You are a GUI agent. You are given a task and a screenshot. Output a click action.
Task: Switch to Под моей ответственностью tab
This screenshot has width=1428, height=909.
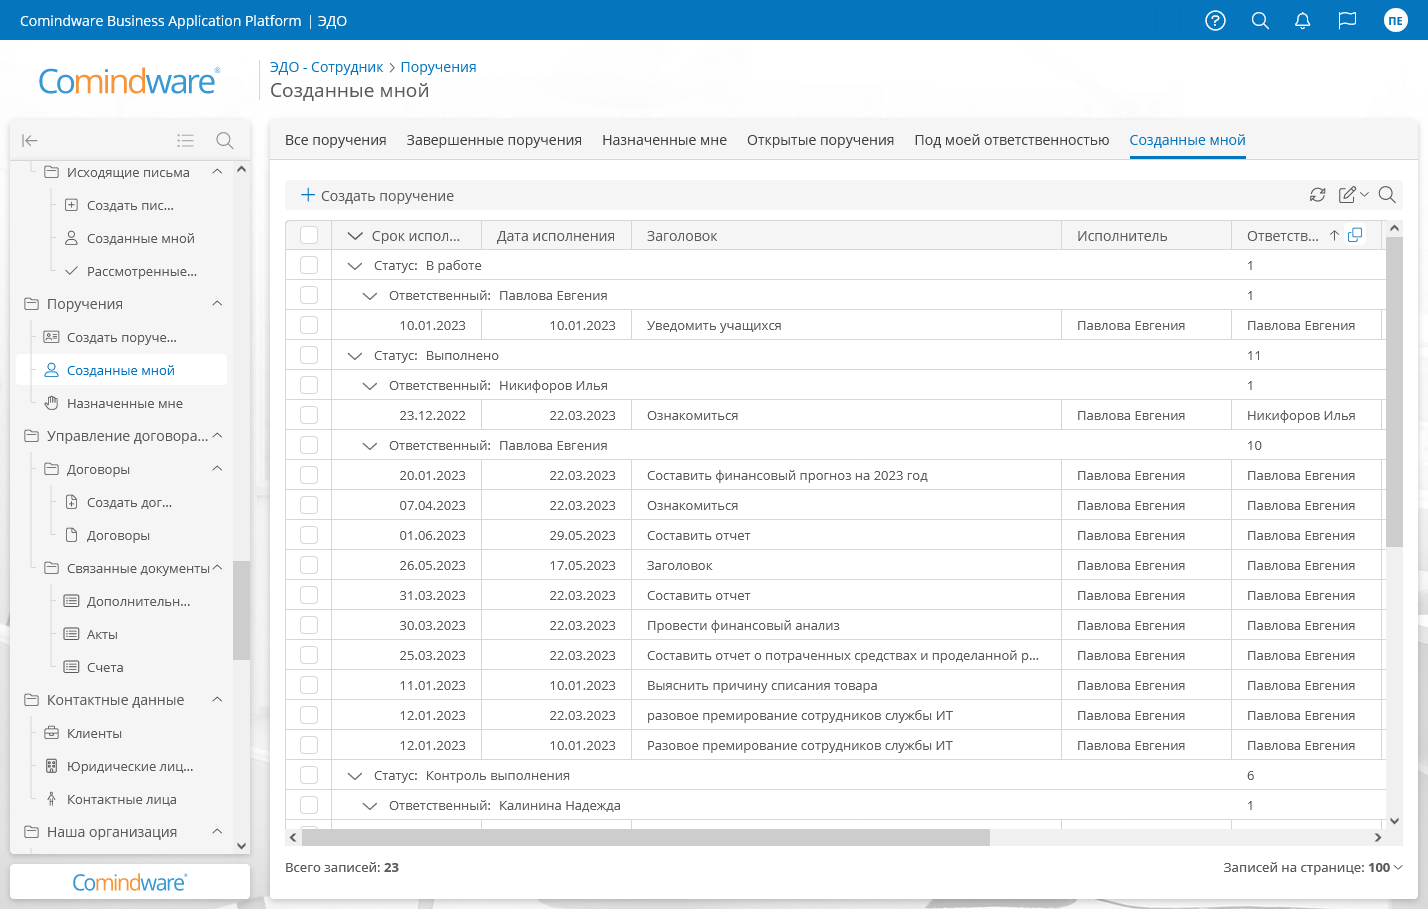[x=1011, y=140]
